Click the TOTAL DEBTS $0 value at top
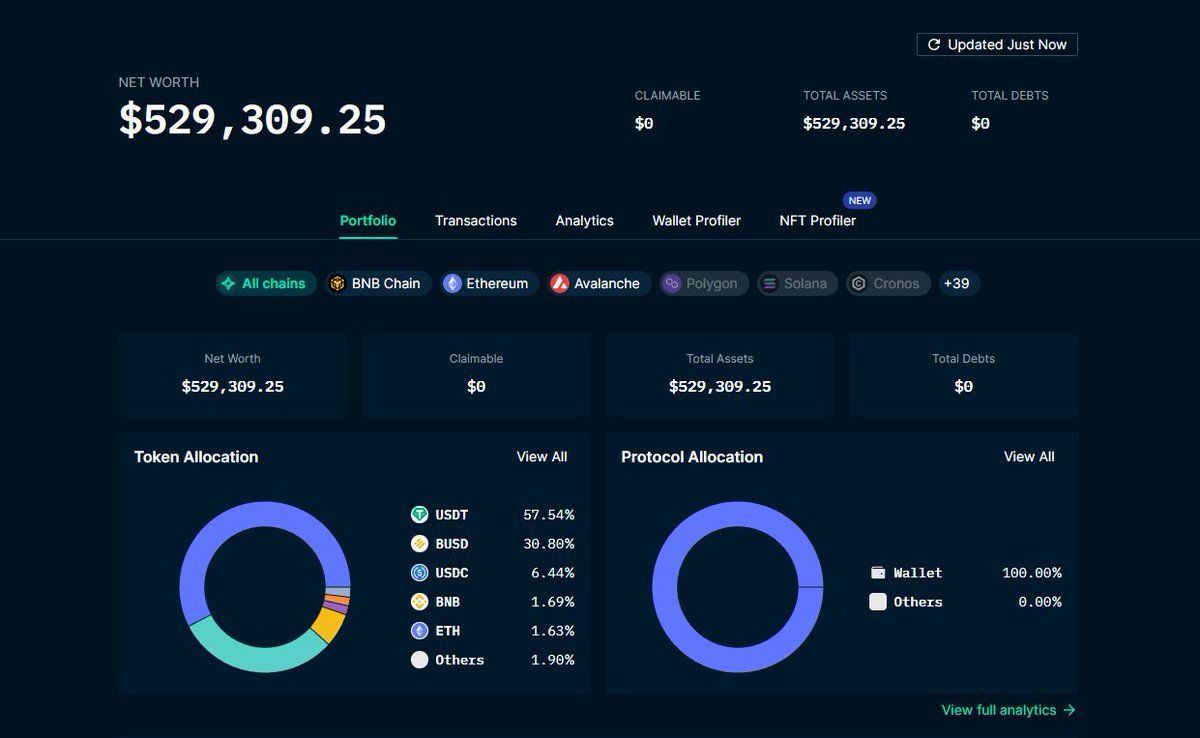 (980, 124)
